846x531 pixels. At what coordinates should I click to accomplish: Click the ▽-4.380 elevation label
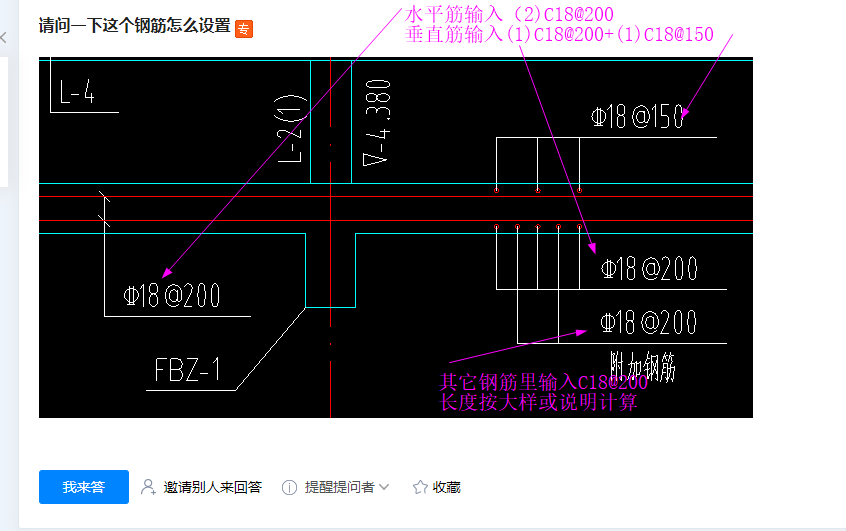pos(377,122)
